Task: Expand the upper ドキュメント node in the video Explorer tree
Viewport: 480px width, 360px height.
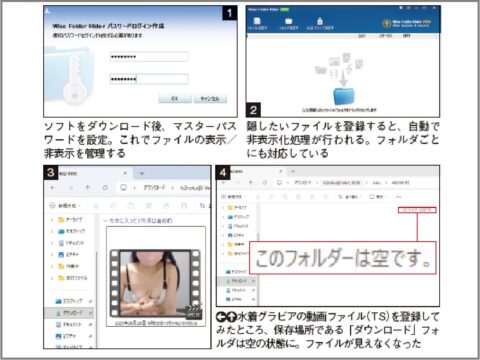Action: [52, 243]
